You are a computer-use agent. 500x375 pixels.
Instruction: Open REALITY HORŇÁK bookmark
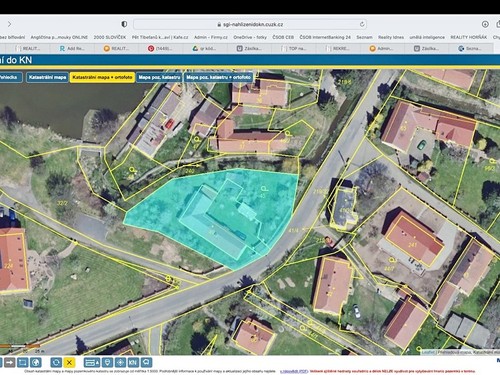pos(469,37)
